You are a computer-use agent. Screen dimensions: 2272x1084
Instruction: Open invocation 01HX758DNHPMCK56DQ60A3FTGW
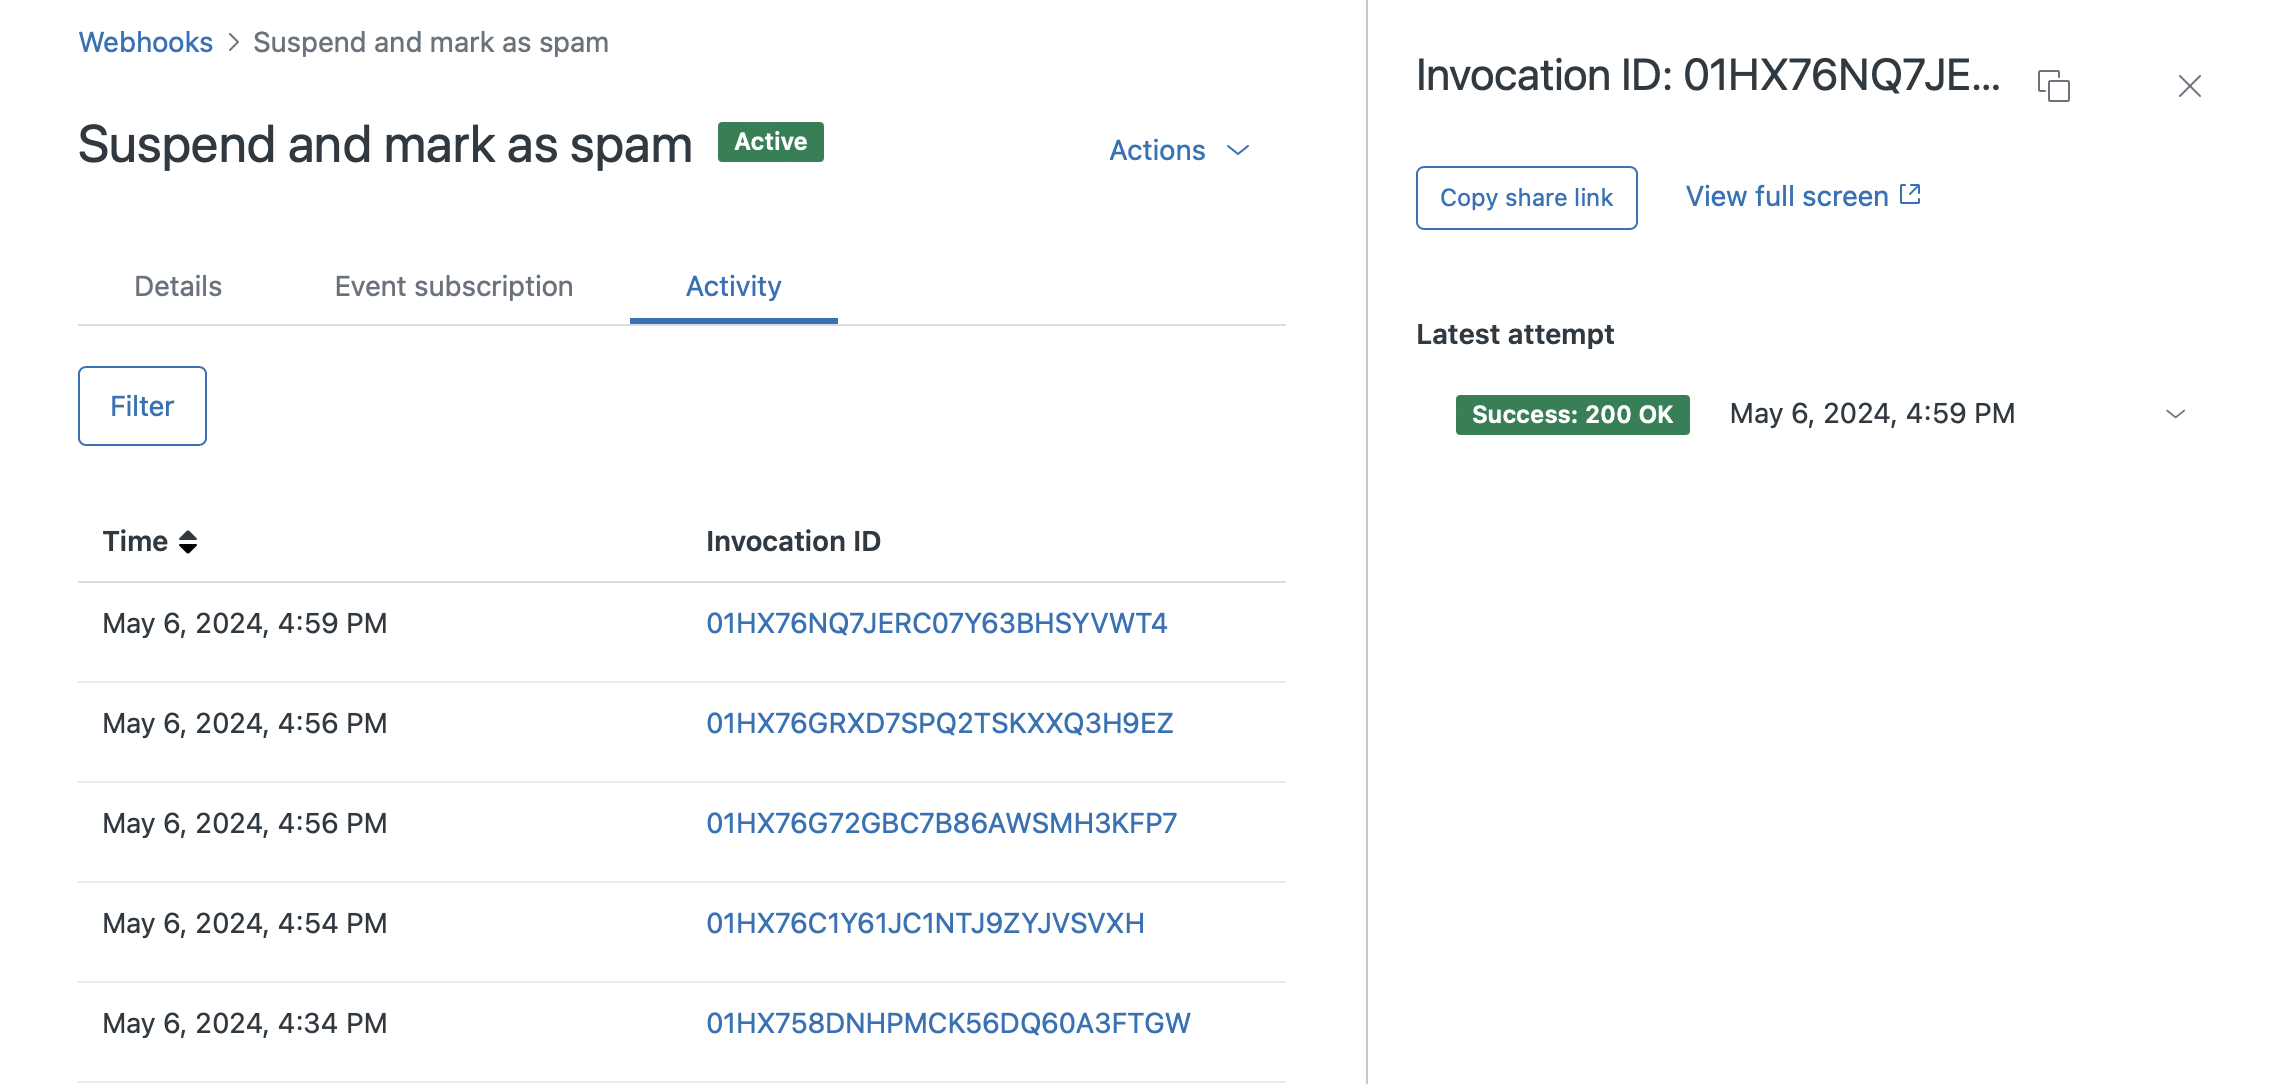tap(948, 1023)
